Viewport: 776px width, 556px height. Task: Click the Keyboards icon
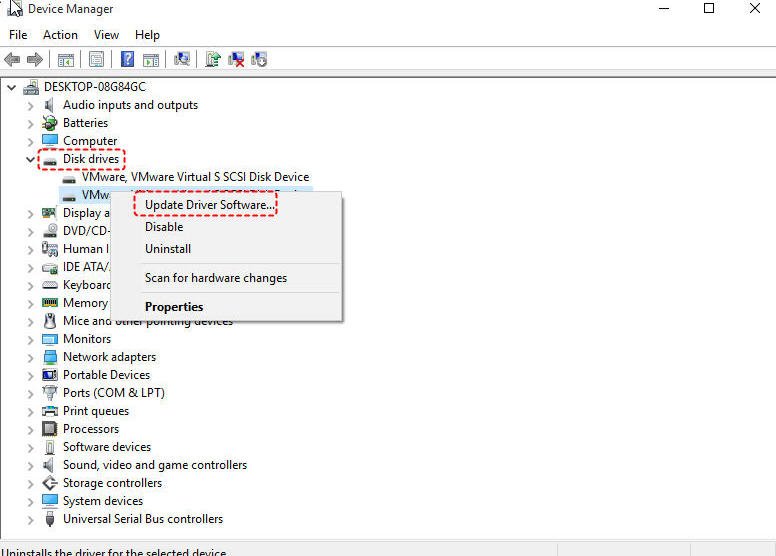click(50, 285)
